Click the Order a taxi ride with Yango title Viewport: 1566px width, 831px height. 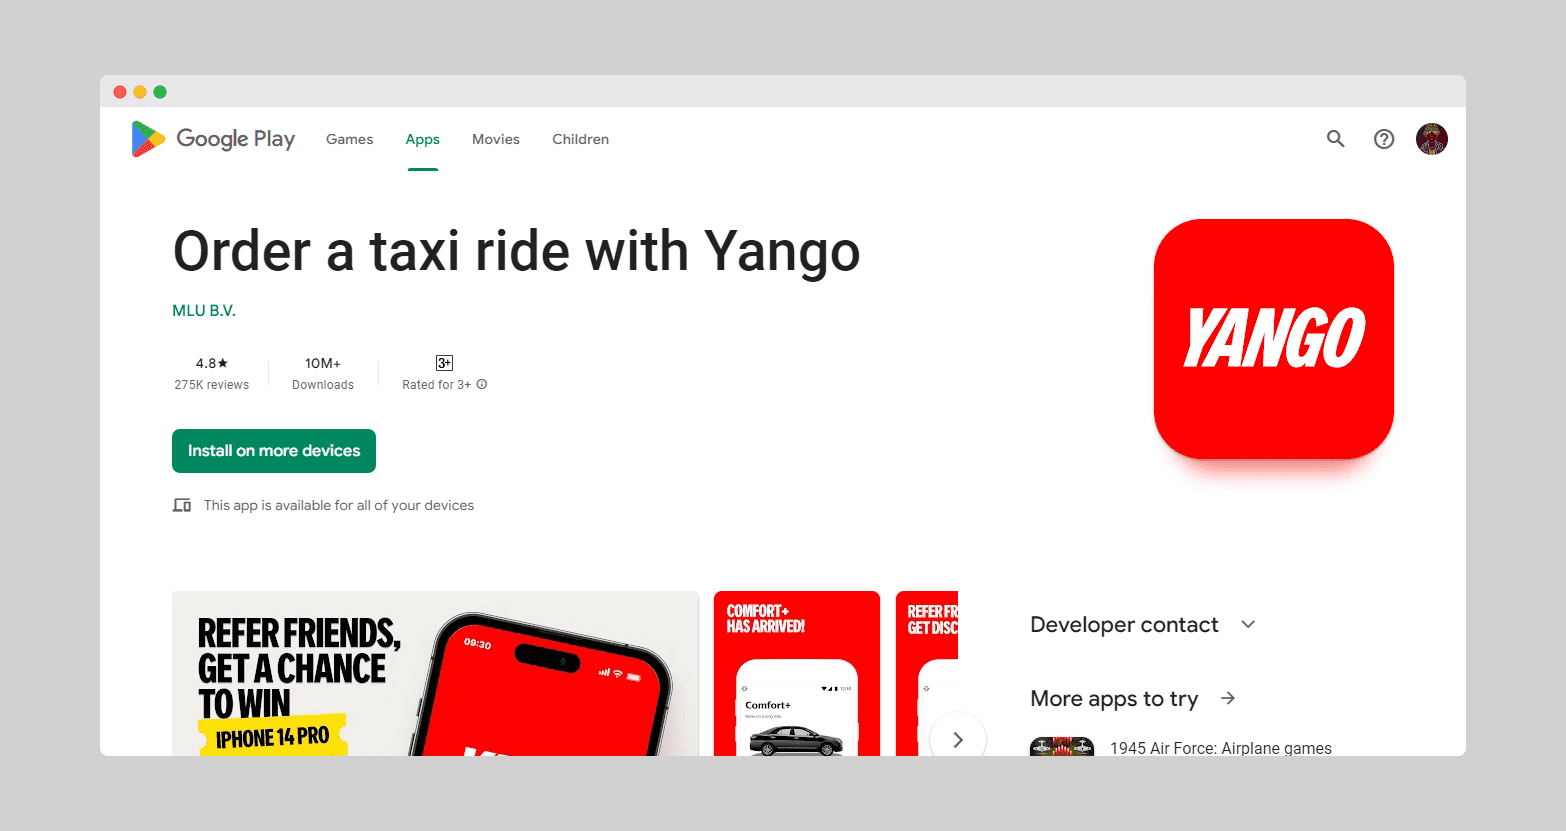pyautogui.click(x=516, y=251)
